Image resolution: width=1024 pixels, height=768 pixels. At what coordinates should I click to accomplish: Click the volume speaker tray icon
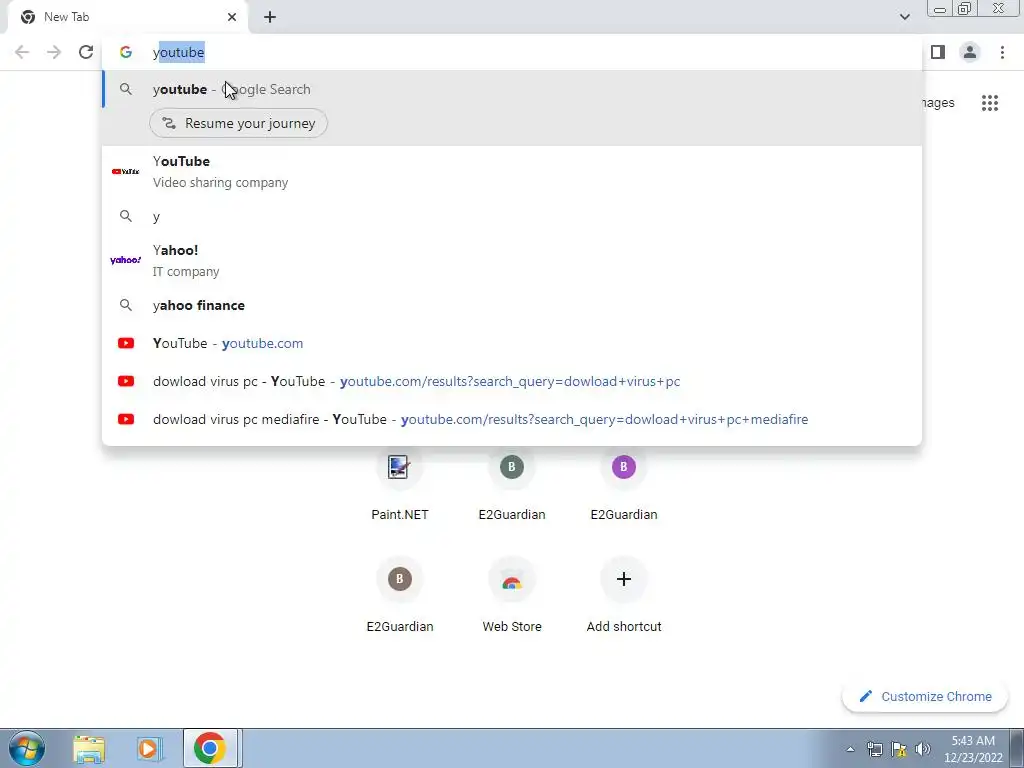[923, 749]
